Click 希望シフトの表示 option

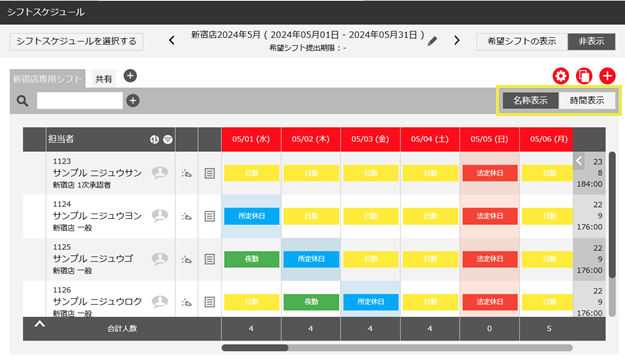[522, 41]
